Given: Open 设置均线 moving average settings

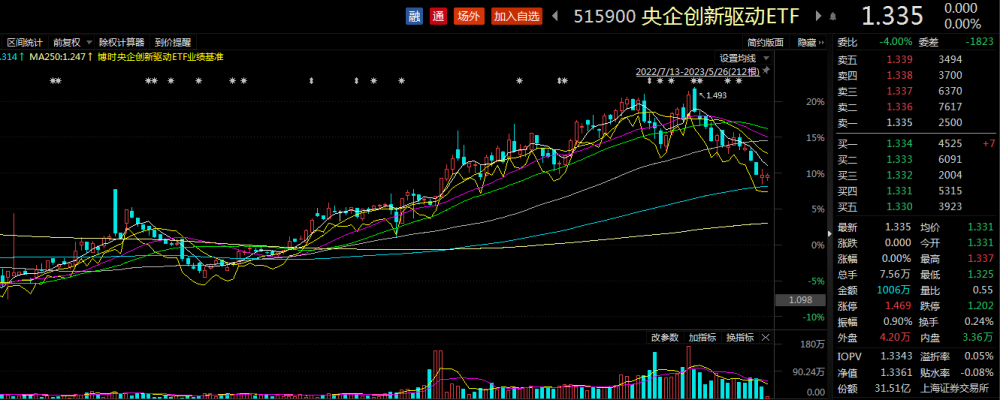Looking at the screenshot, I should [737, 57].
